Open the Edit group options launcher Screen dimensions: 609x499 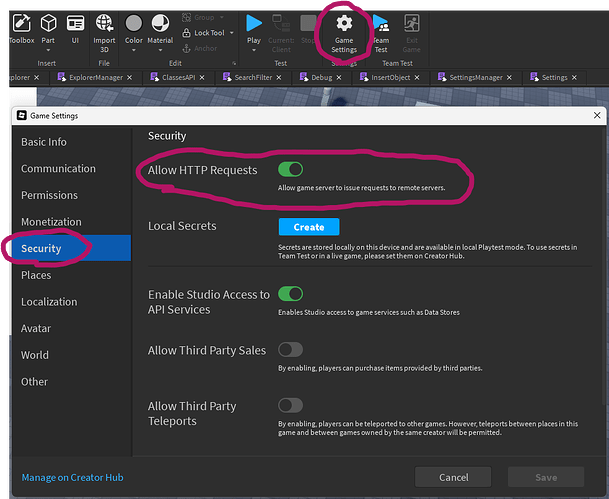[234, 63]
